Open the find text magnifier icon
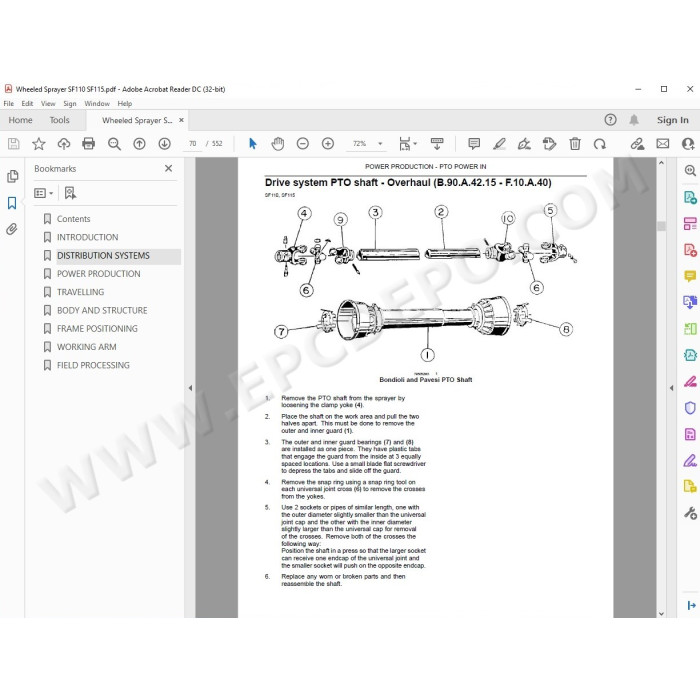700x700 pixels. pyautogui.click(x=114, y=144)
